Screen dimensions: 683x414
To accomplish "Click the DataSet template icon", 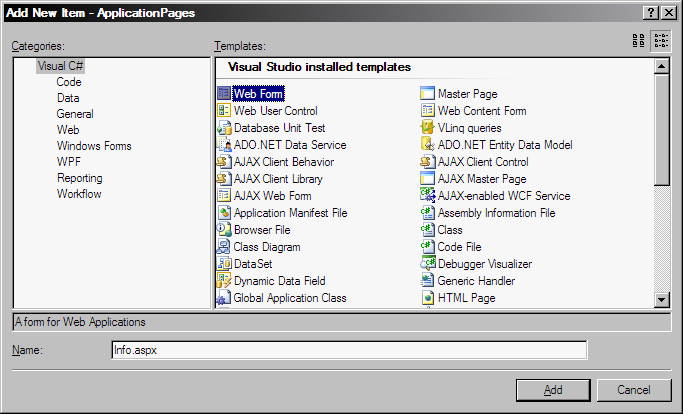I will tap(223, 263).
